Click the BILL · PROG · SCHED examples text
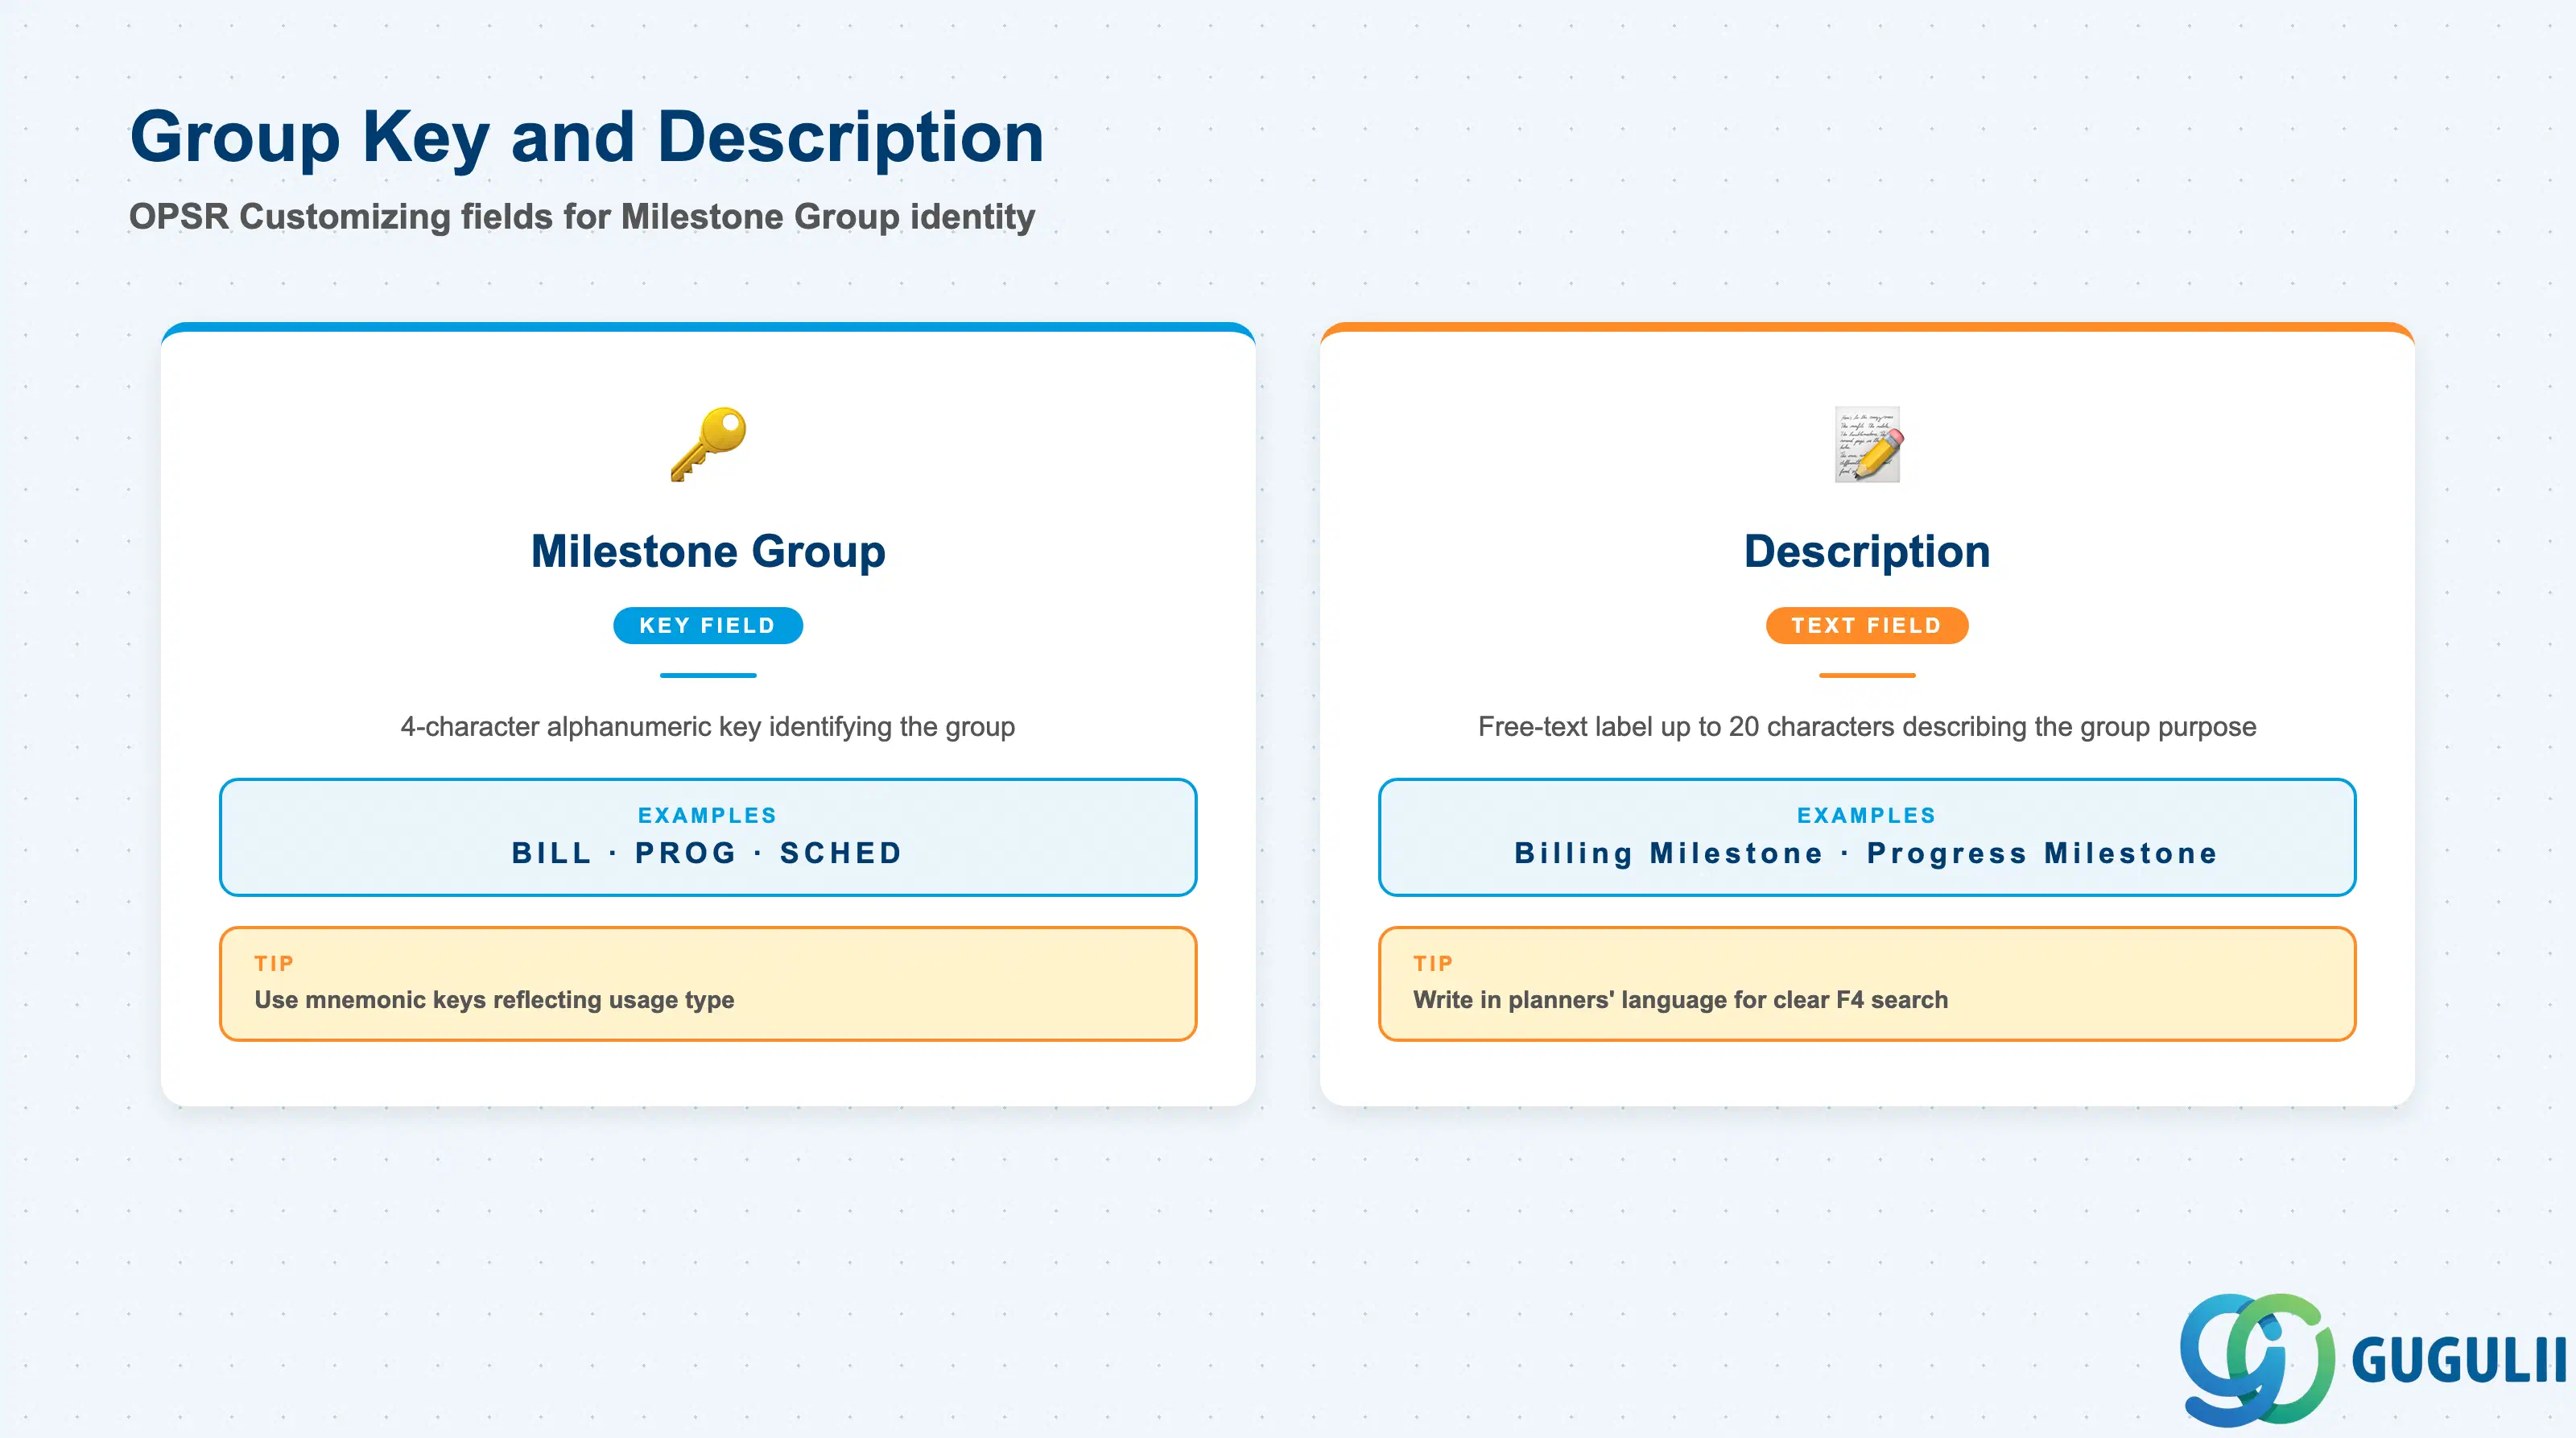 [x=708, y=853]
